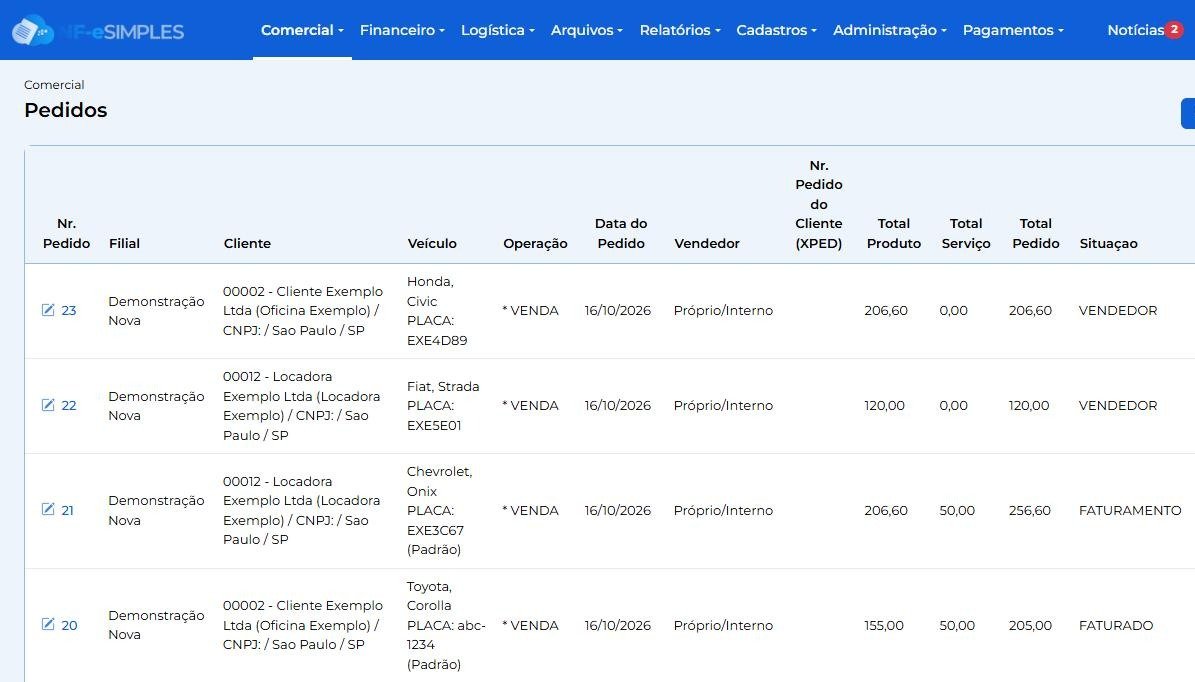Open the Comercial dropdown menu
This screenshot has height=682, width=1195.
[302, 30]
